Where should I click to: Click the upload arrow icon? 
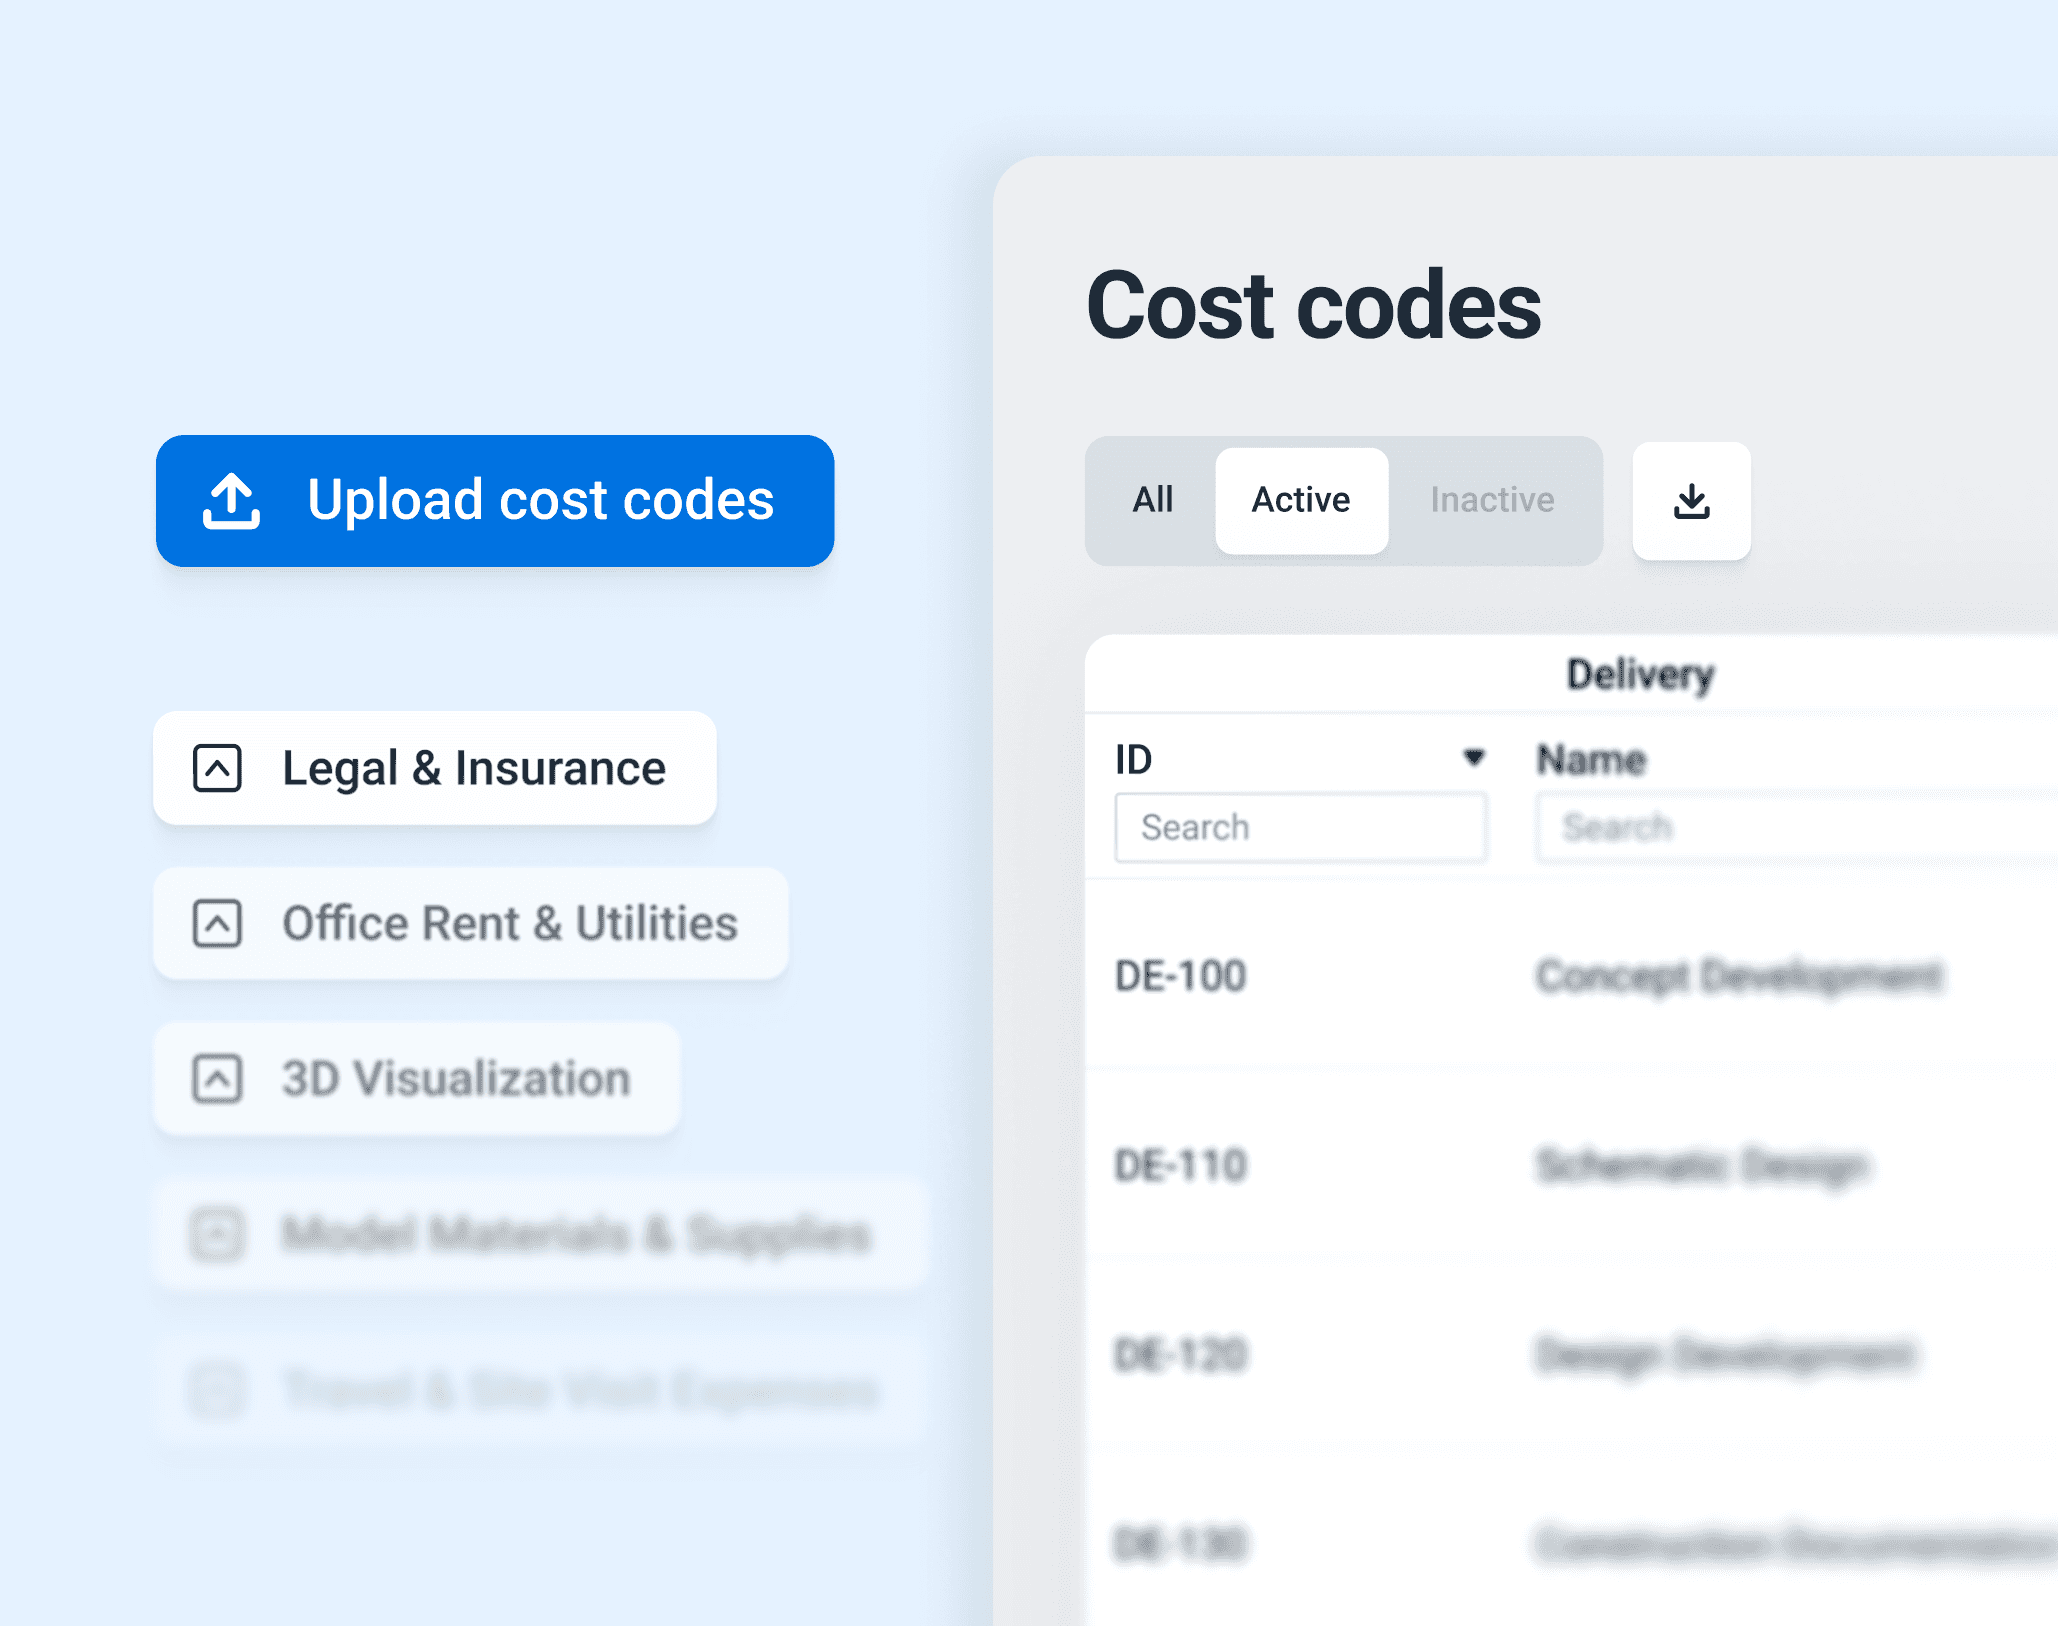pos(232,500)
